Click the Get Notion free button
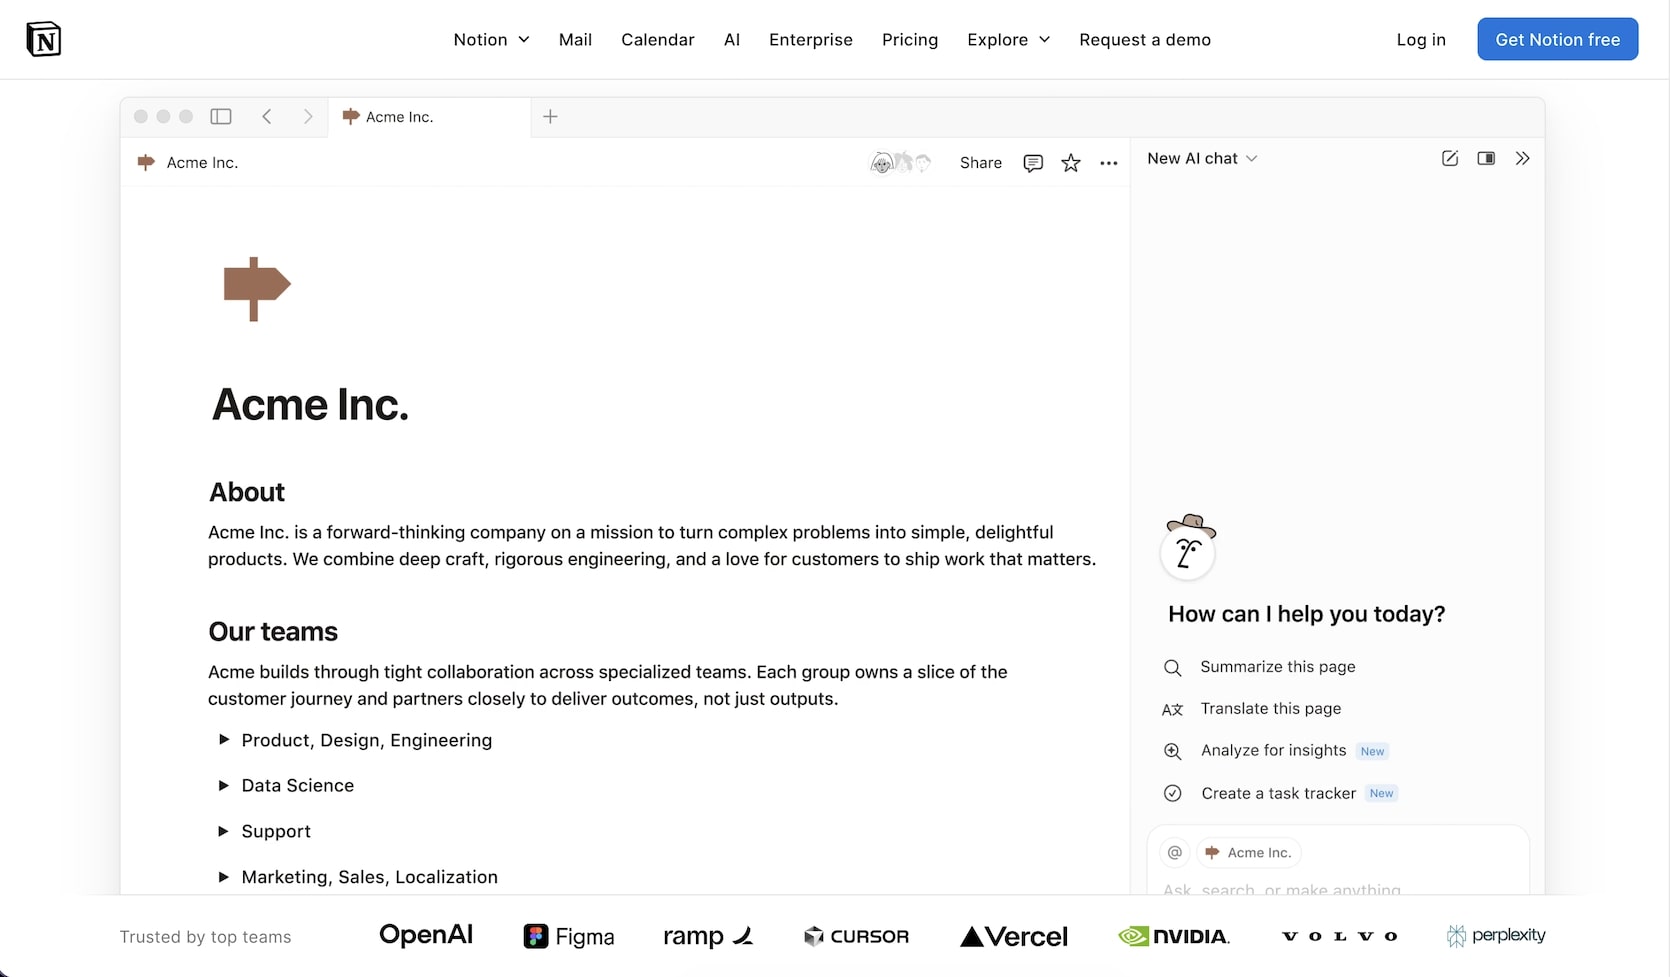The image size is (1670, 977). 1557,39
